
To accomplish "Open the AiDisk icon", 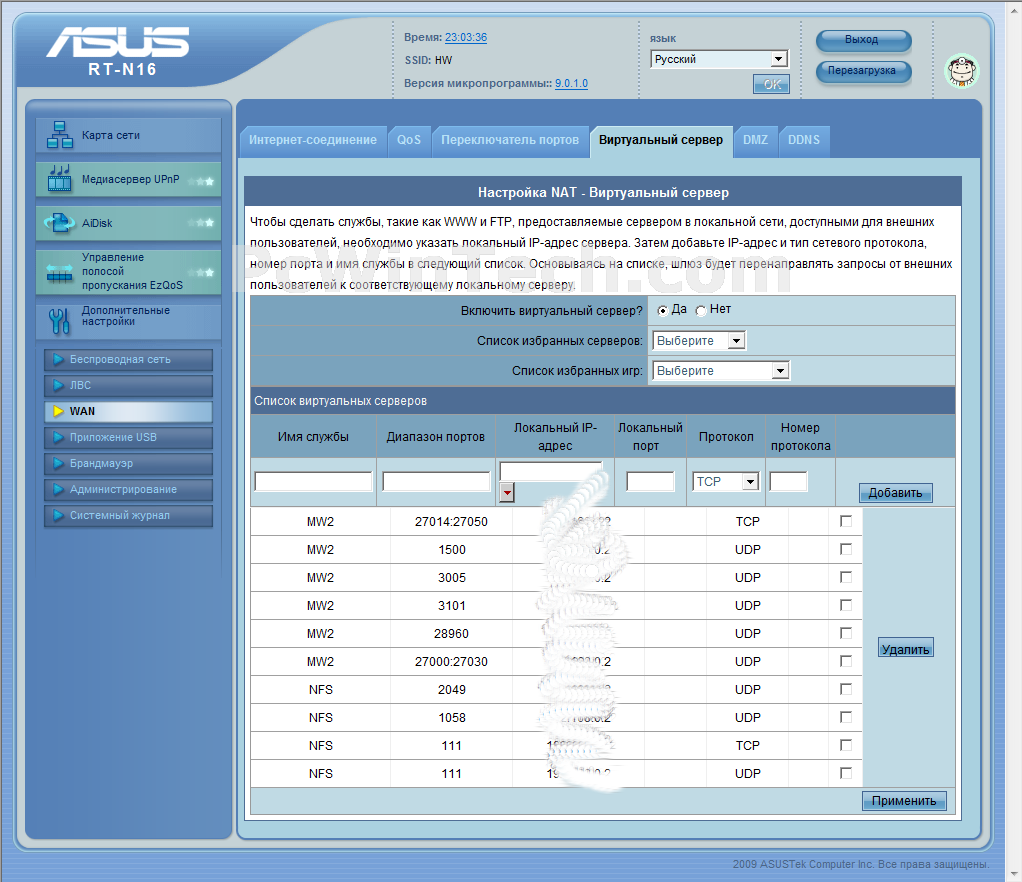I will (x=59, y=223).
